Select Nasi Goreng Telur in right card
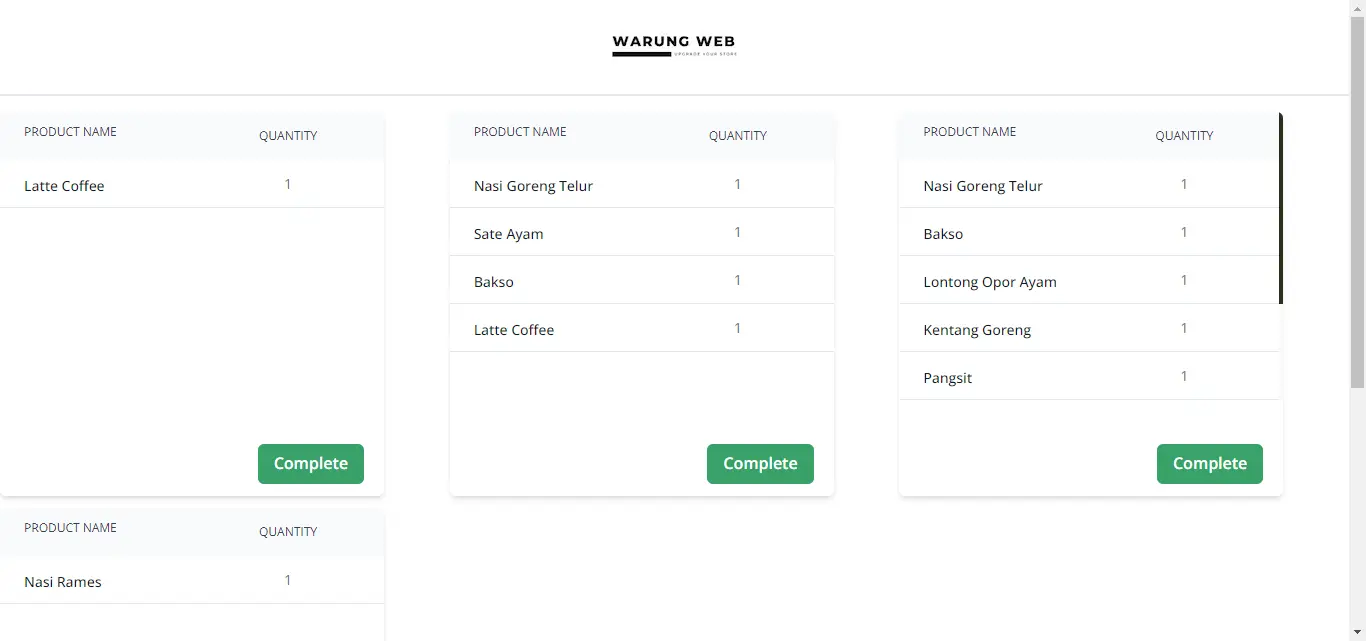 [1090, 184]
